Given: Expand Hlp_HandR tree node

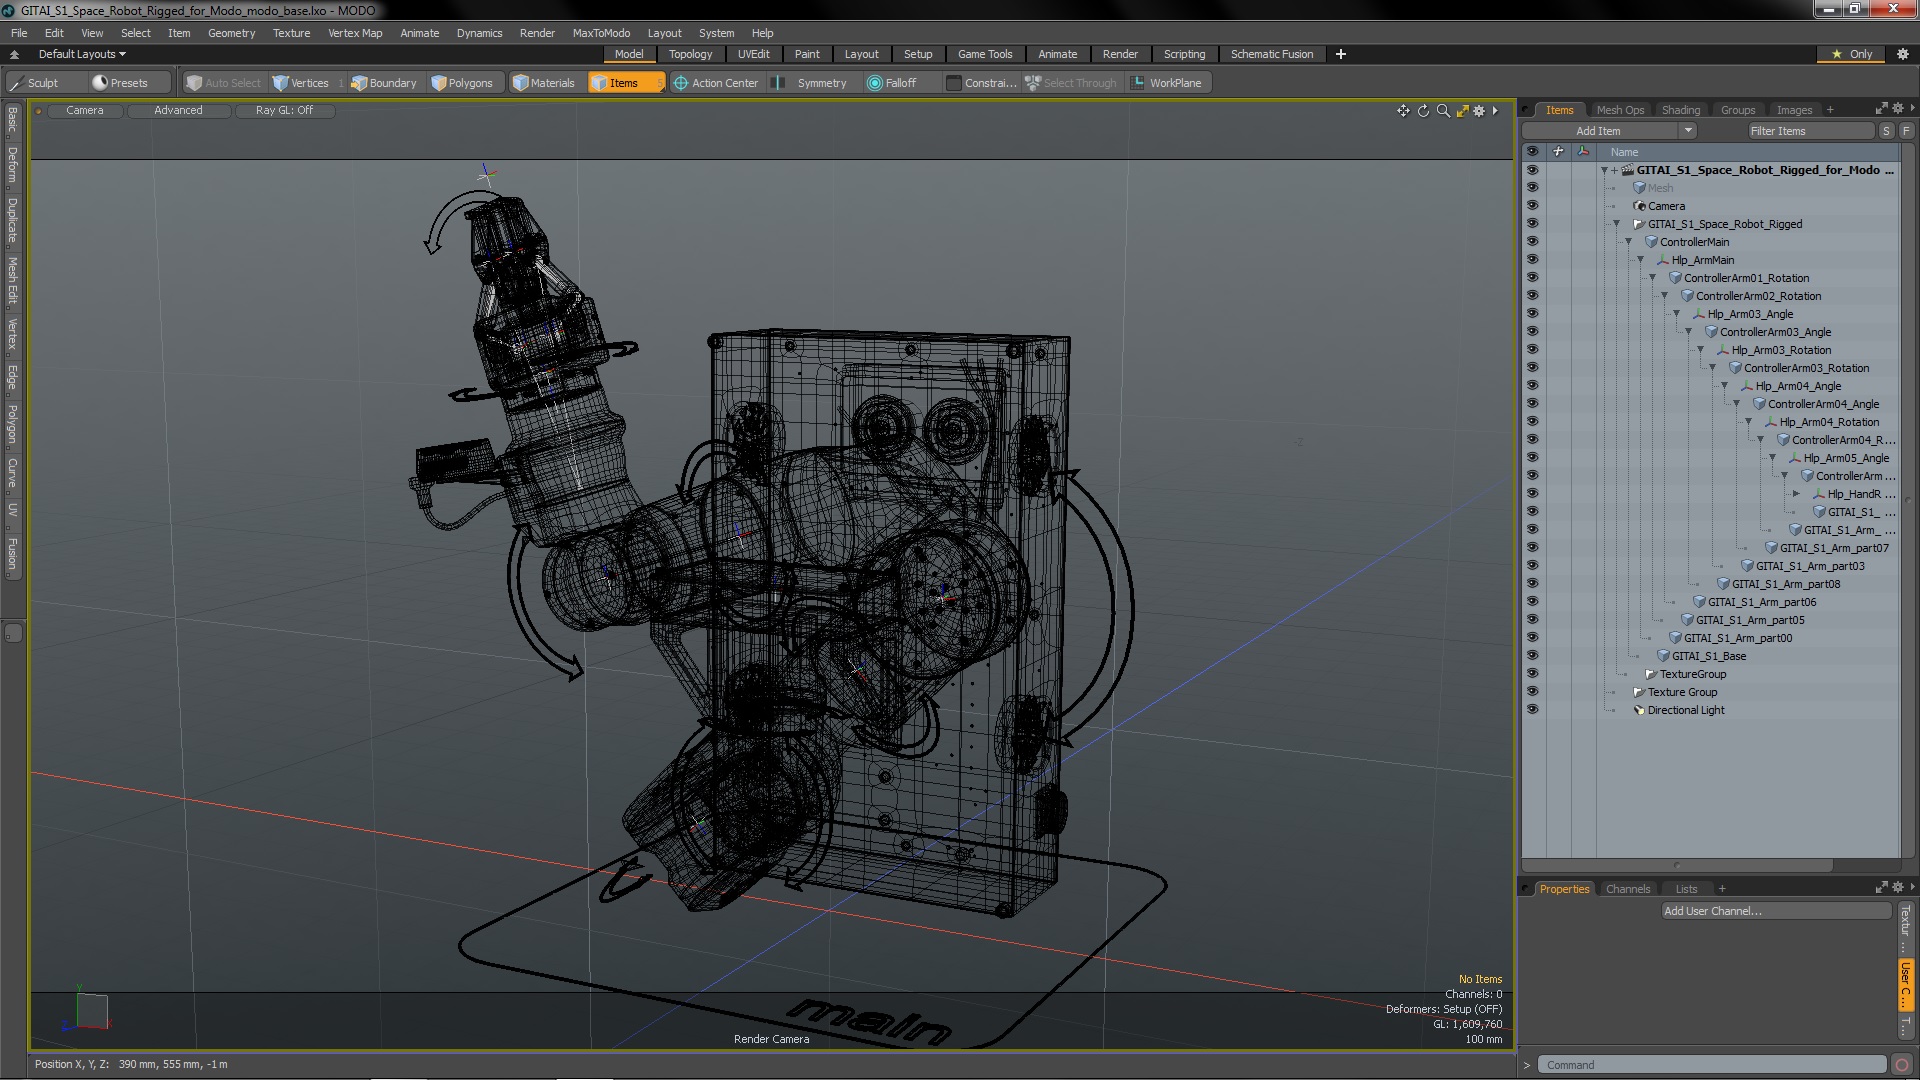Looking at the screenshot, I should (x=1797, y=494).
